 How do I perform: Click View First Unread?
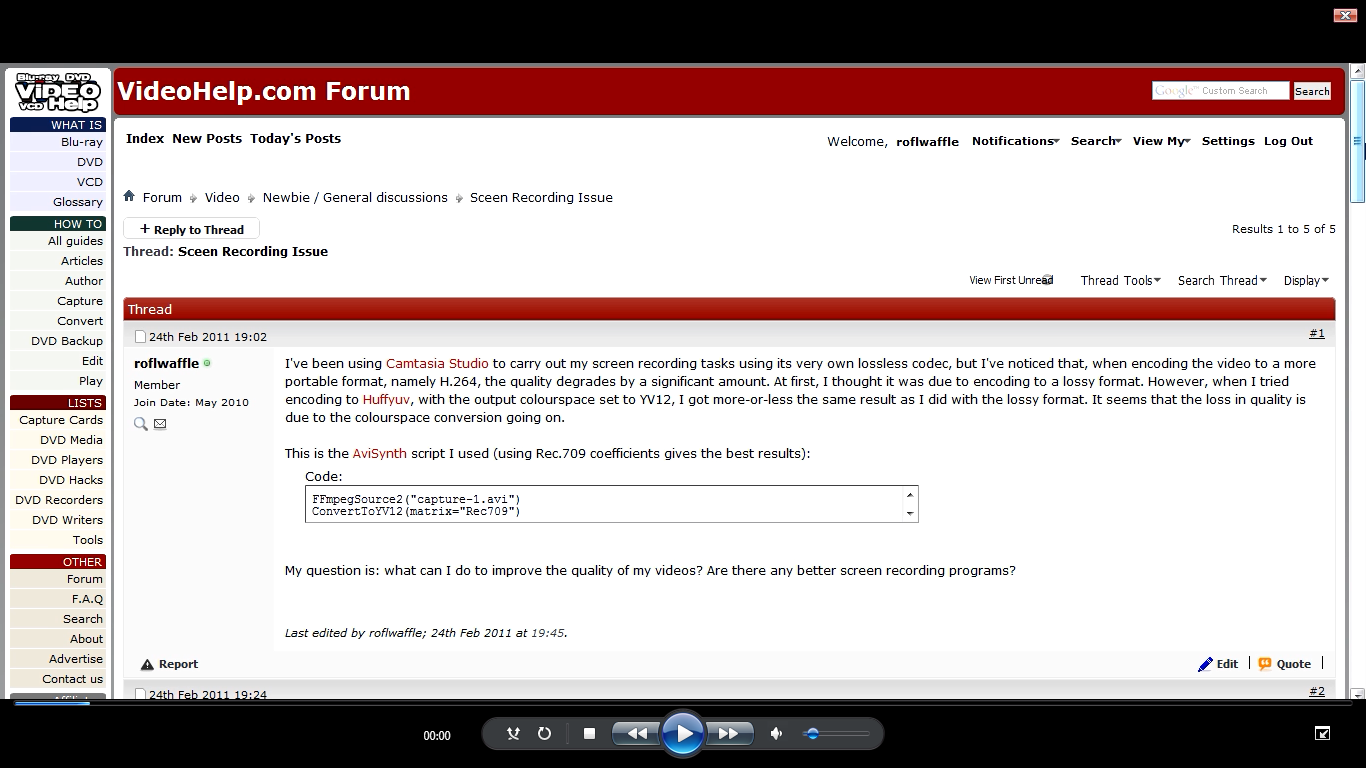tap(1011, 280)
